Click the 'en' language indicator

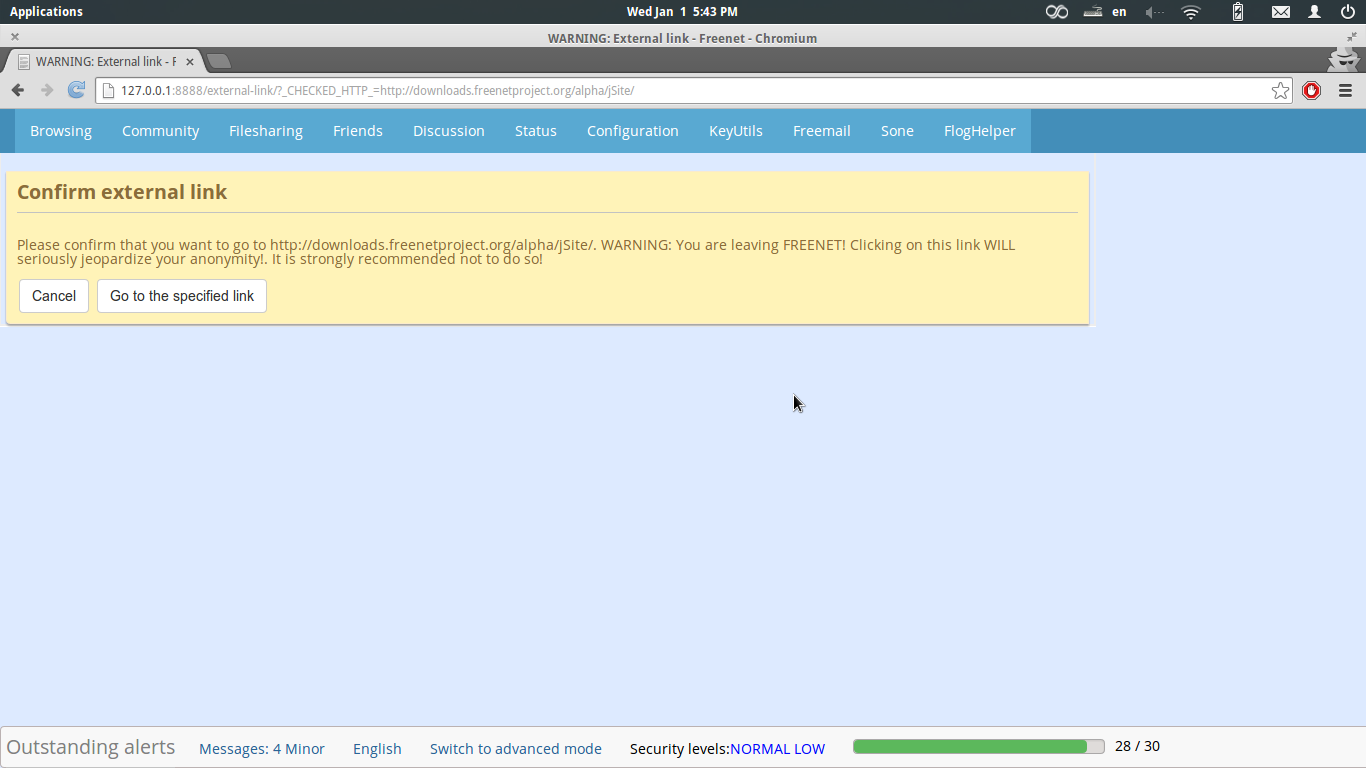1119,12
